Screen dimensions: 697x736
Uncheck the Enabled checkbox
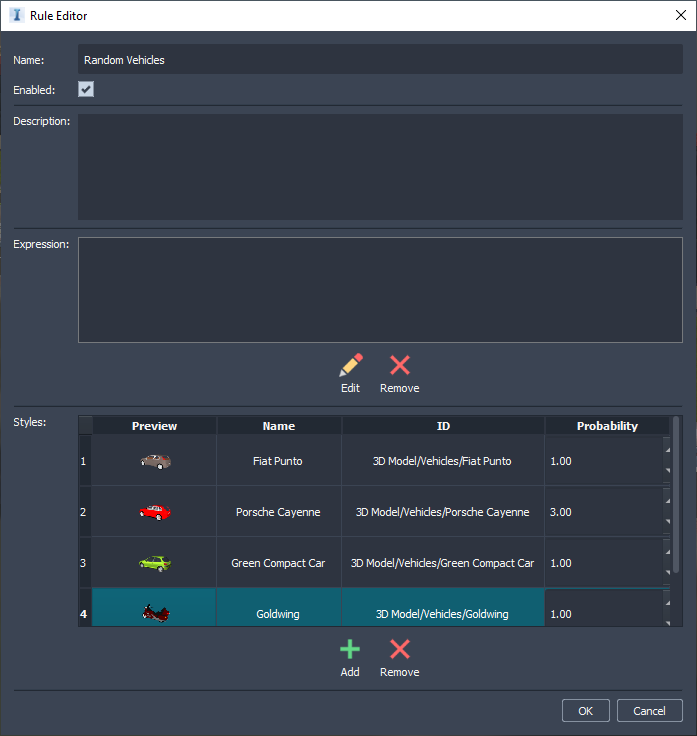pos(86,89)
